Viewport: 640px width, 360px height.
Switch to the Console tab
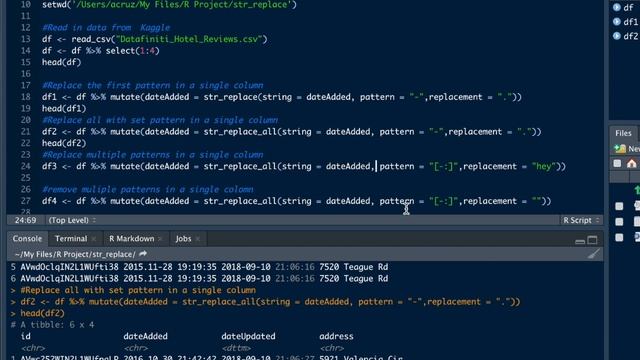pyautogui.click(x=27, y=239)
